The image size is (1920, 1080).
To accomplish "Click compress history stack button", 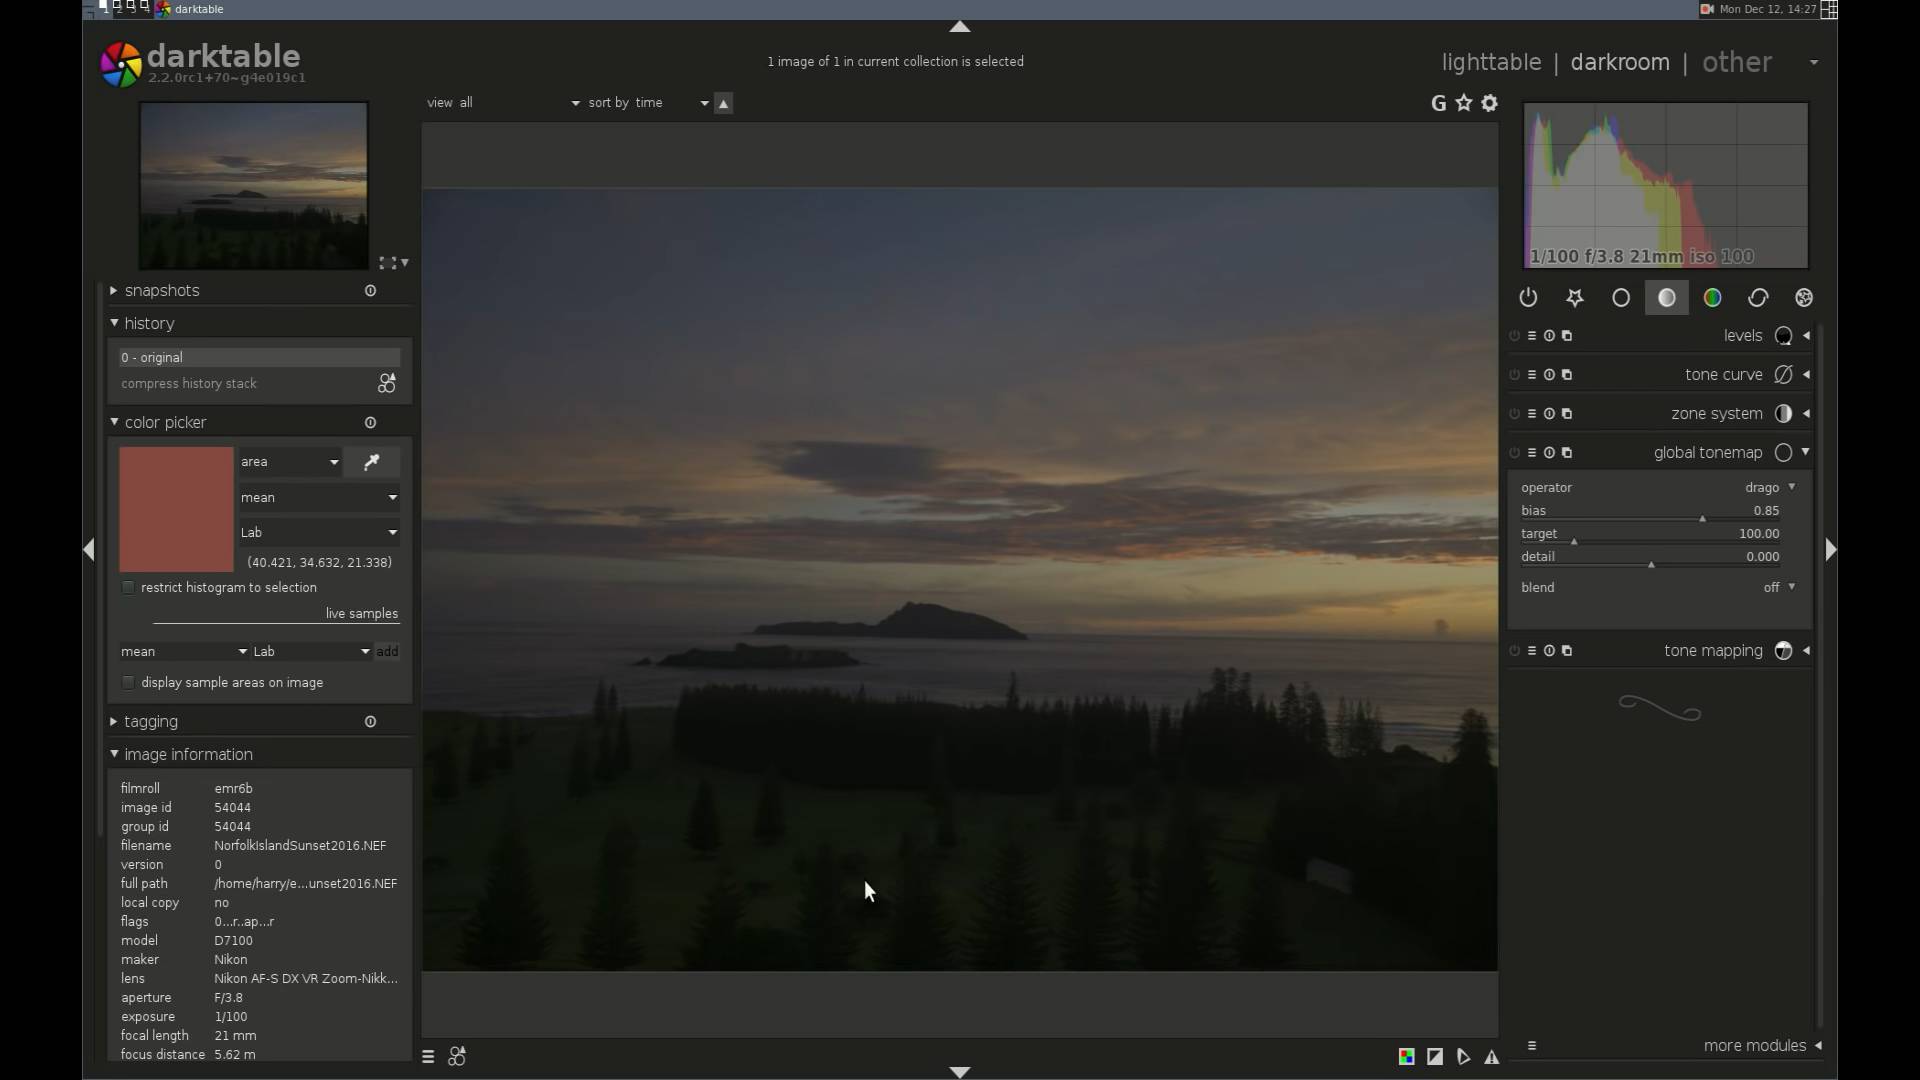I will pos(189,384).
